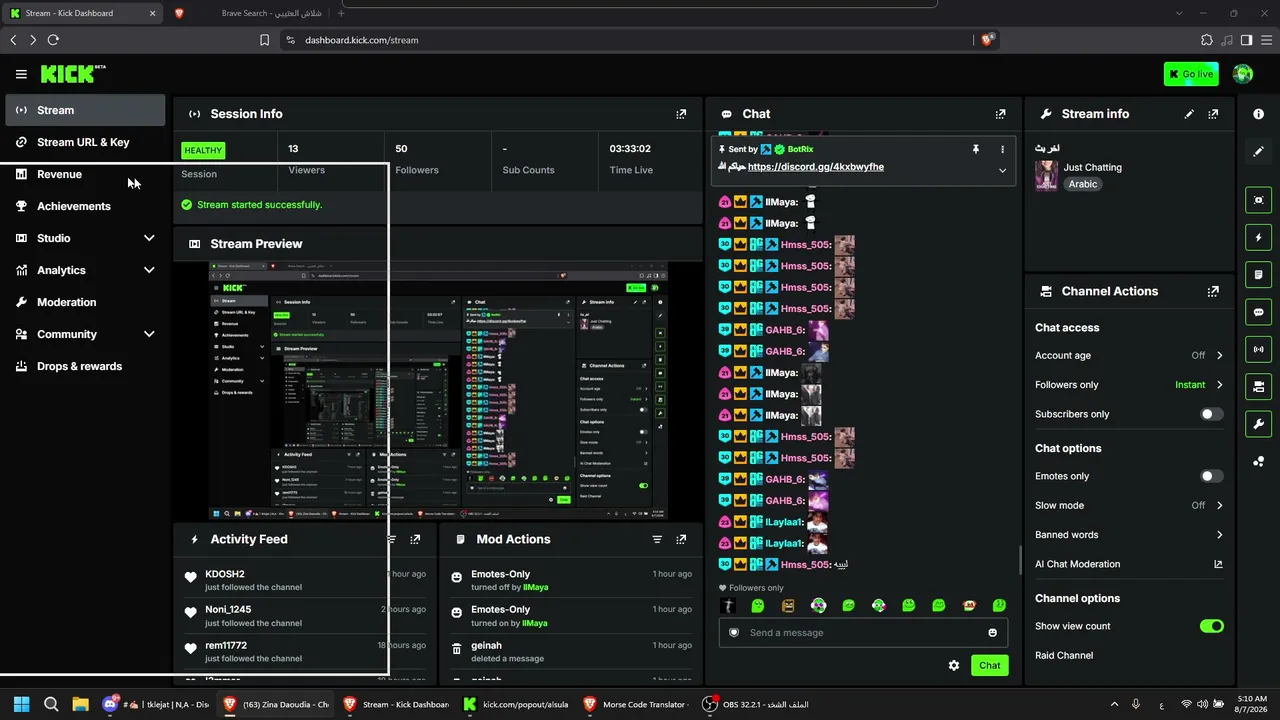Disable Show view count switch
The height and width of the screenshot is (720, 1280).
(1211, 626)
